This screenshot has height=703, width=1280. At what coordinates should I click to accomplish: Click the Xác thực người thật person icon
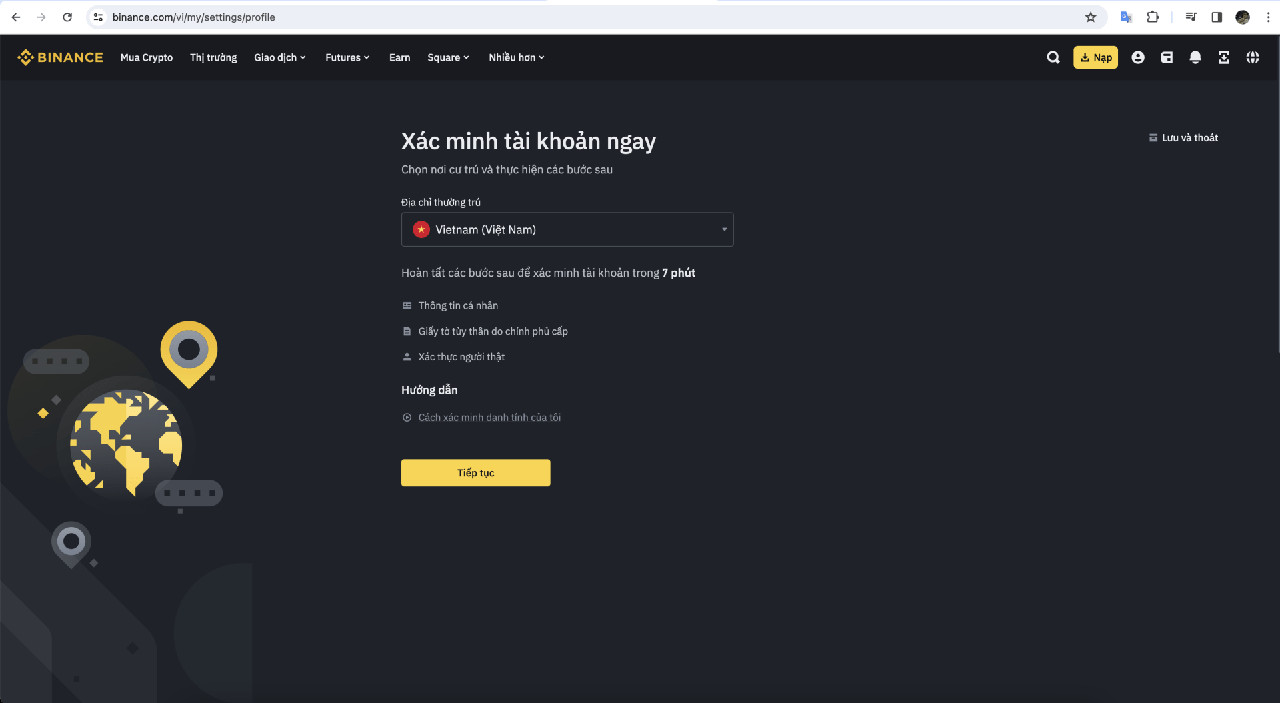click(406, 356)
